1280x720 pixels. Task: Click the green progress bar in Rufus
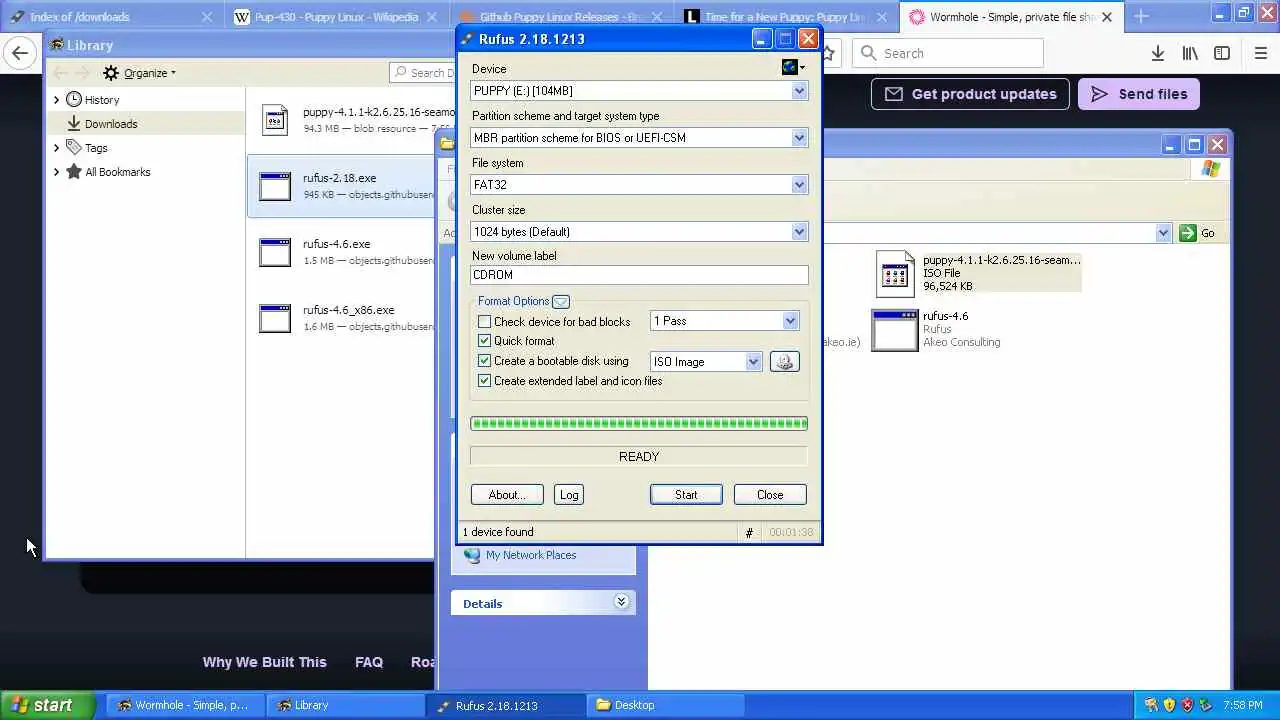[639, 424]
